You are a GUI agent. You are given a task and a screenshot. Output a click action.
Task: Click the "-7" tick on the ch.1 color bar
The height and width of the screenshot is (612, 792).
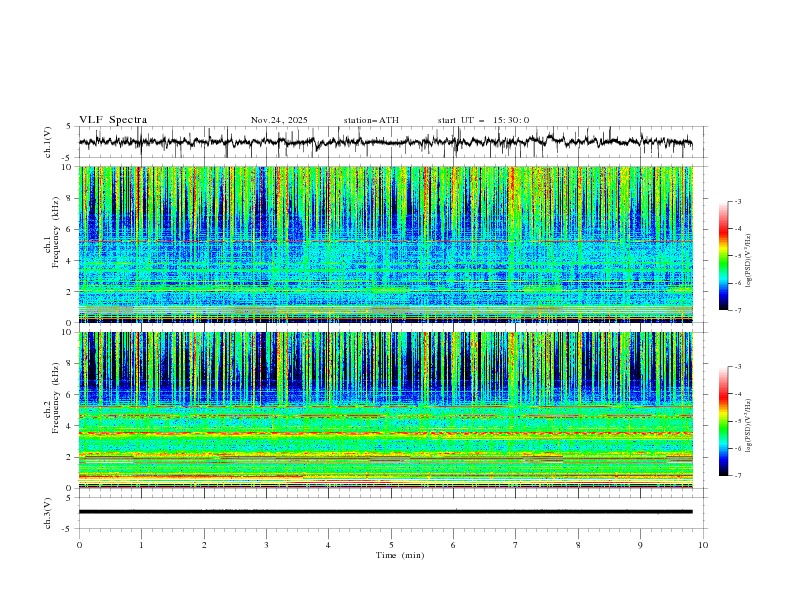point(737,310)
